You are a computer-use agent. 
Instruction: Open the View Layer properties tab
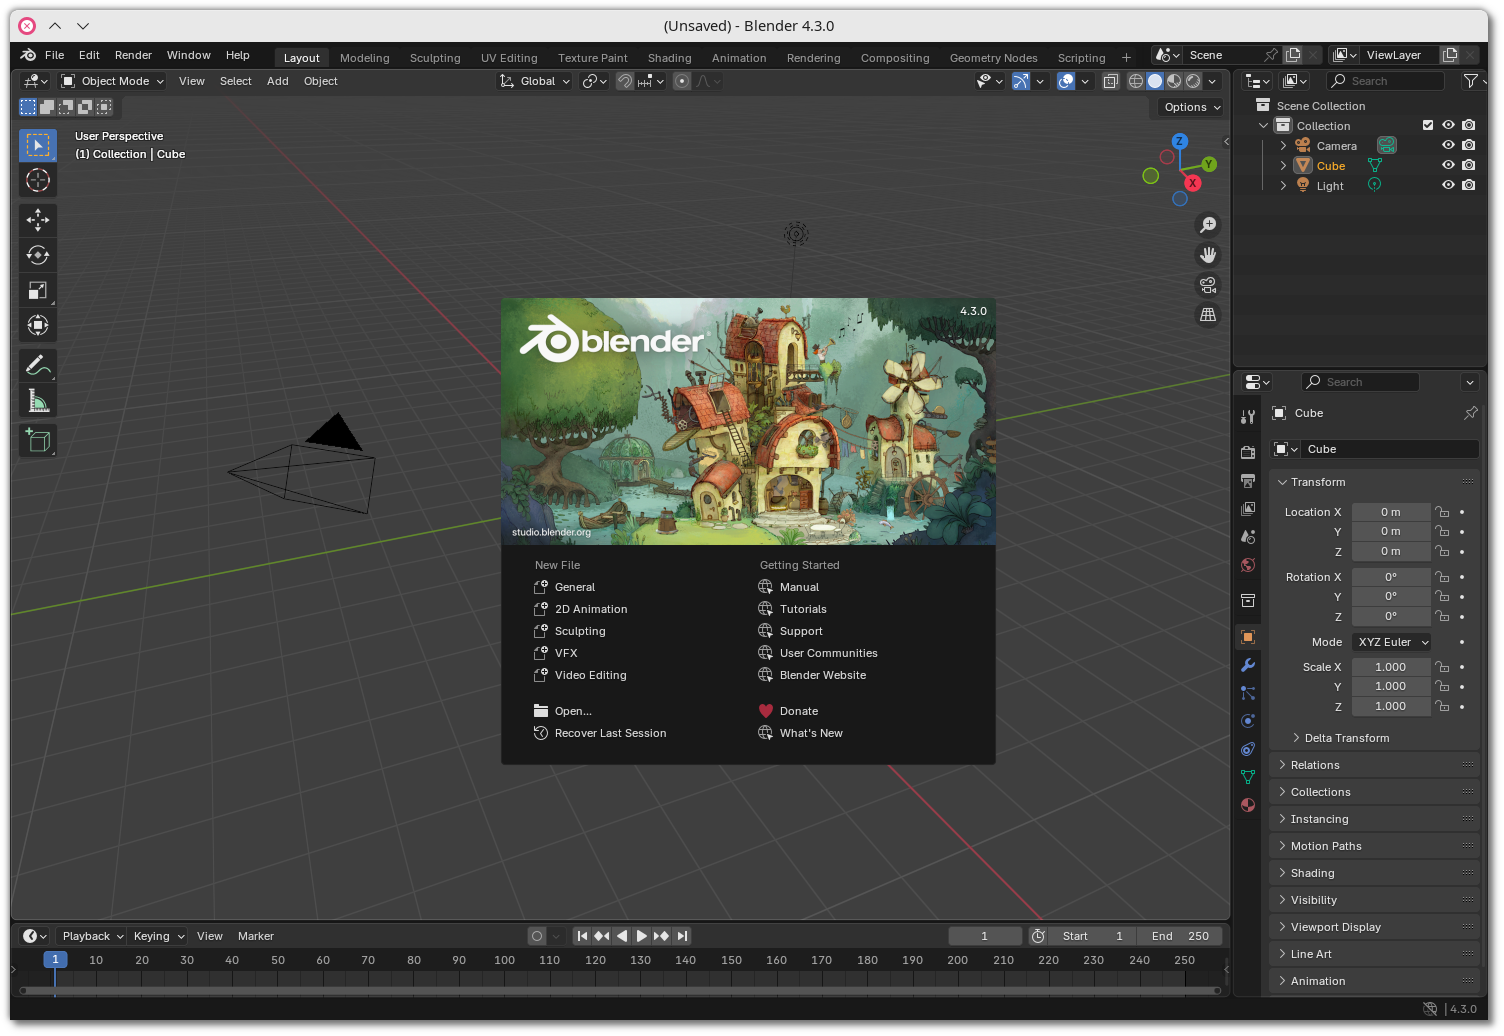click(1248, 509)
